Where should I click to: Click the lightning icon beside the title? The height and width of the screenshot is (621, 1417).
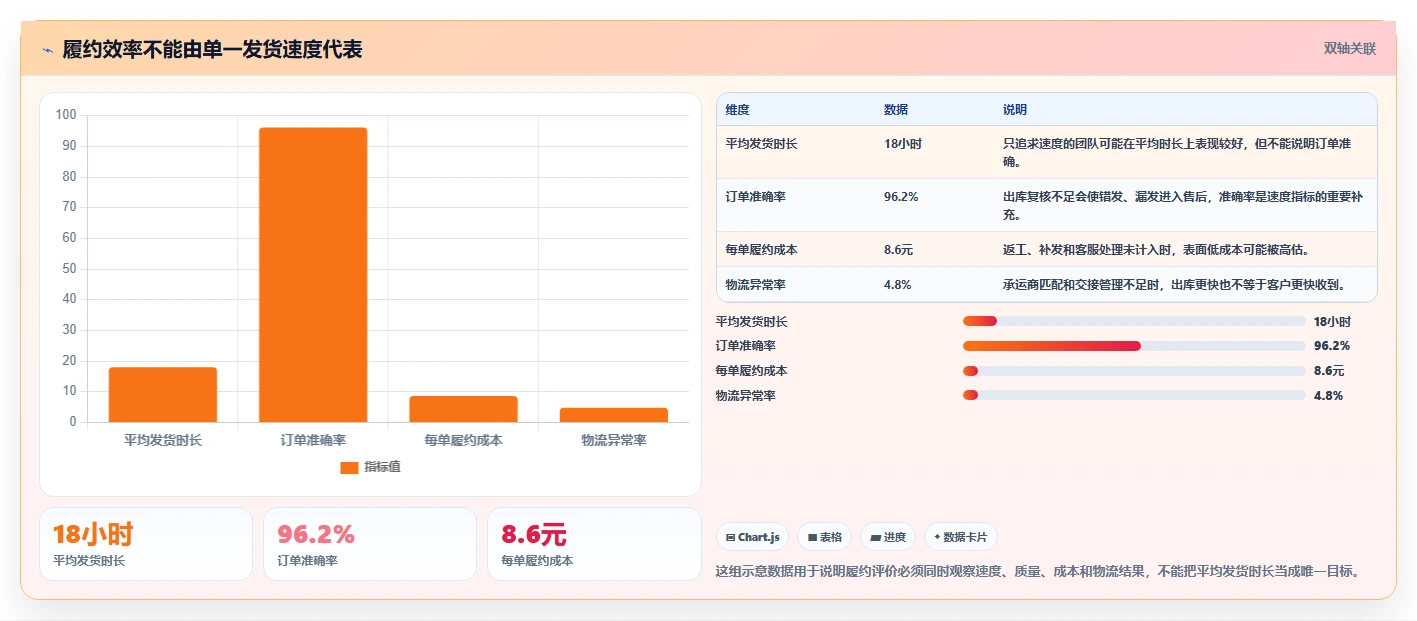(x=47, y=49)
